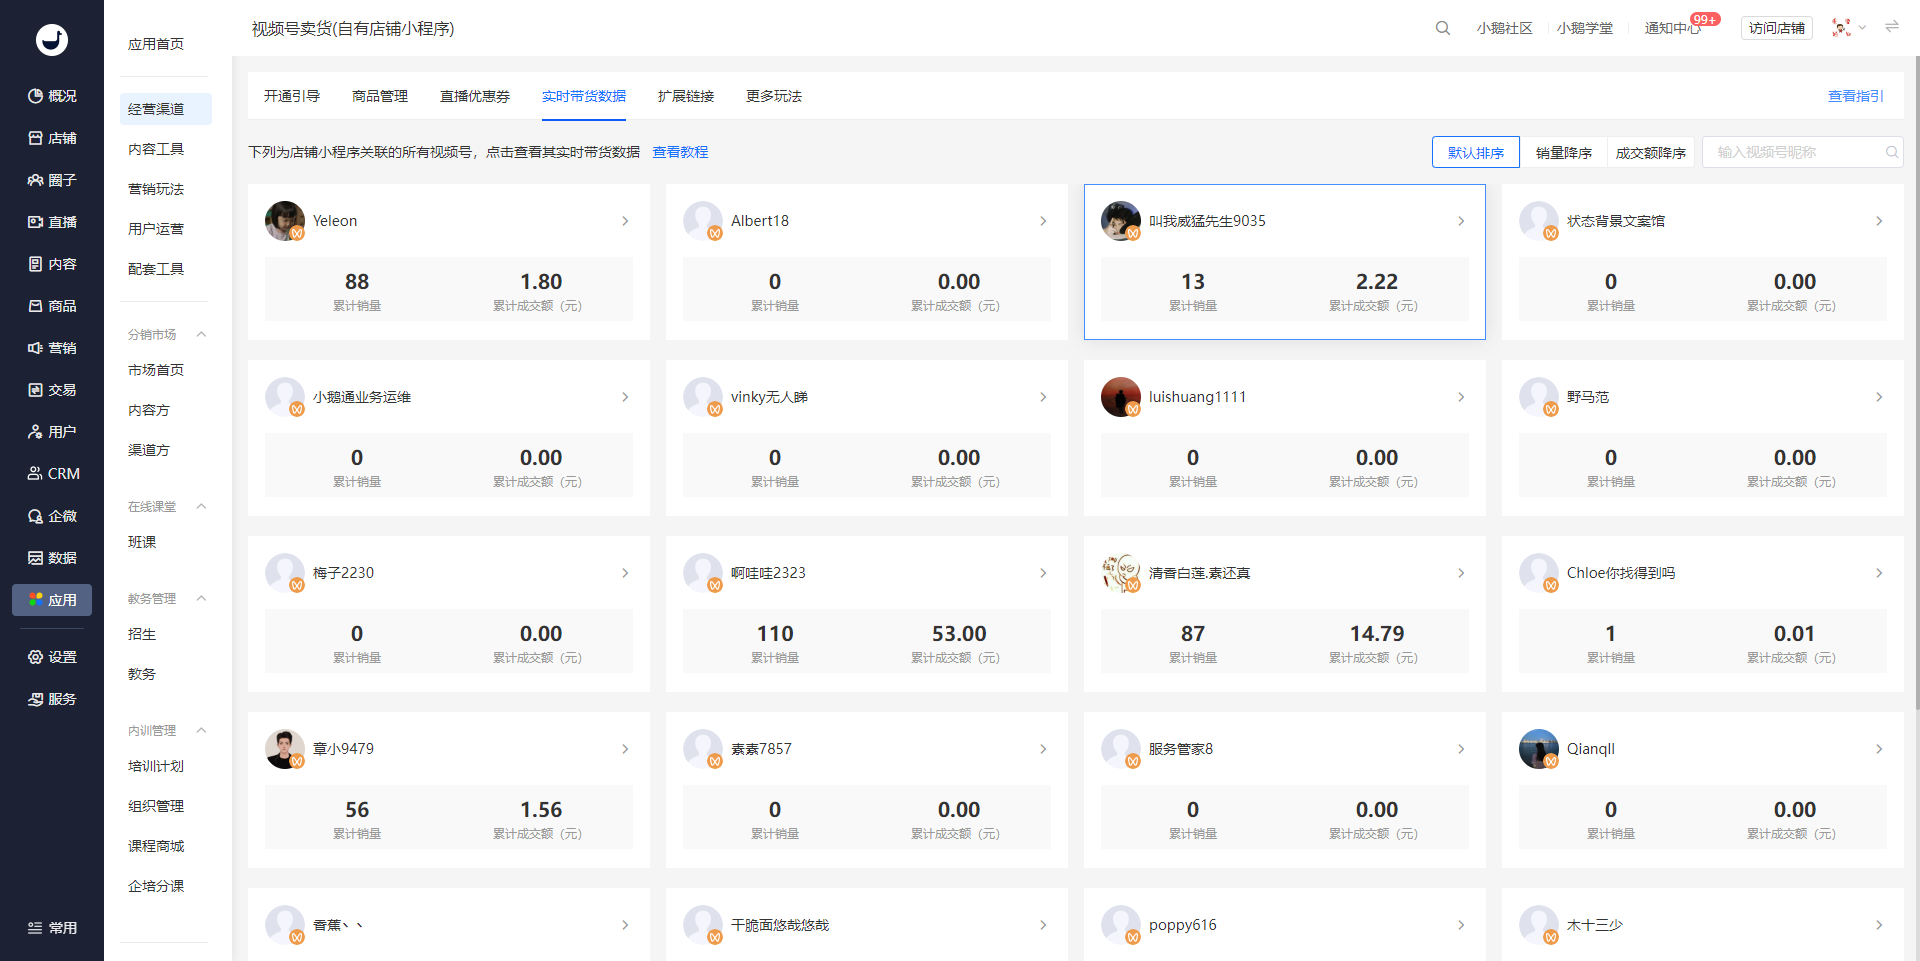This screenshot has height=961, width=1920.
Task: Click the 输入视频号昵称 search input field
Action: click(x=1796, y=152)
